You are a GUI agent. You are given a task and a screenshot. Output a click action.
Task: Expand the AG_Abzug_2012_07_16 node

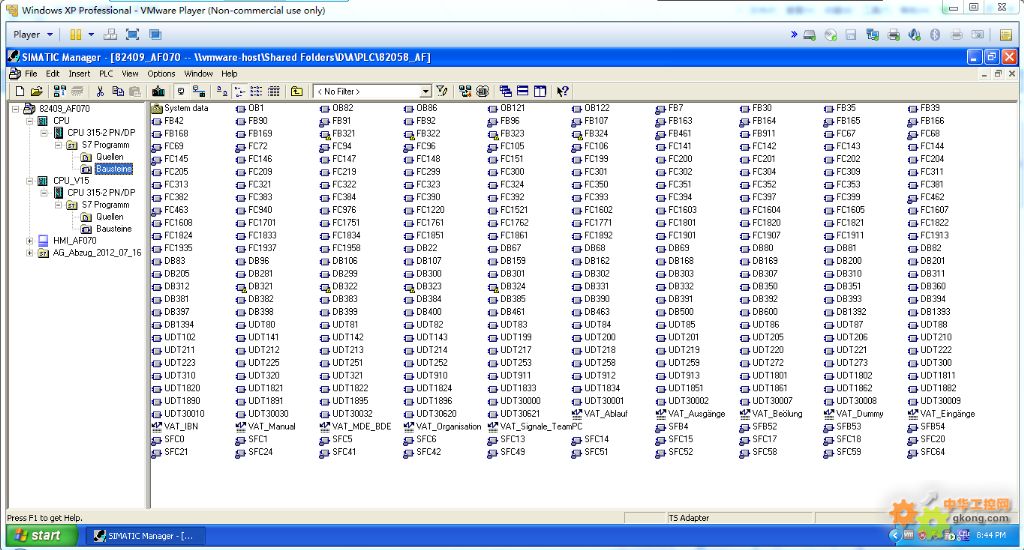pos(29,253)
